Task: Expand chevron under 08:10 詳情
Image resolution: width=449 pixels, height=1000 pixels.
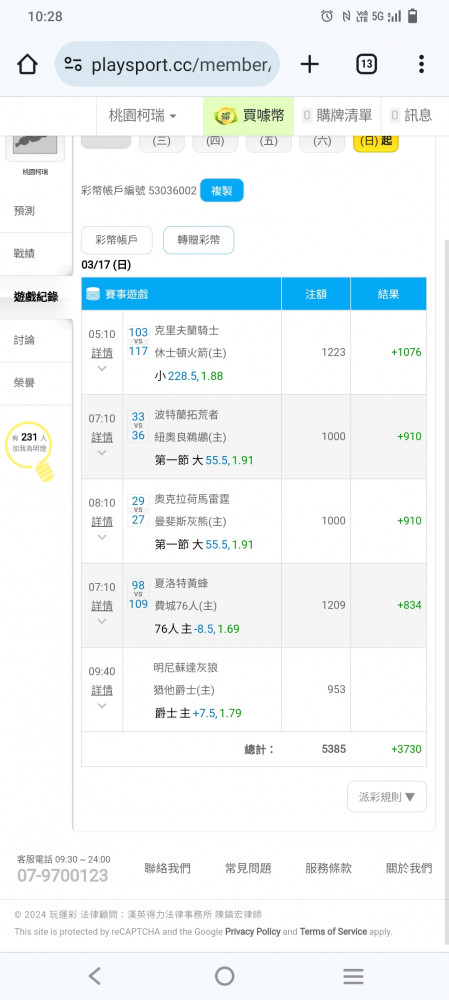Action: coord(102,536)
